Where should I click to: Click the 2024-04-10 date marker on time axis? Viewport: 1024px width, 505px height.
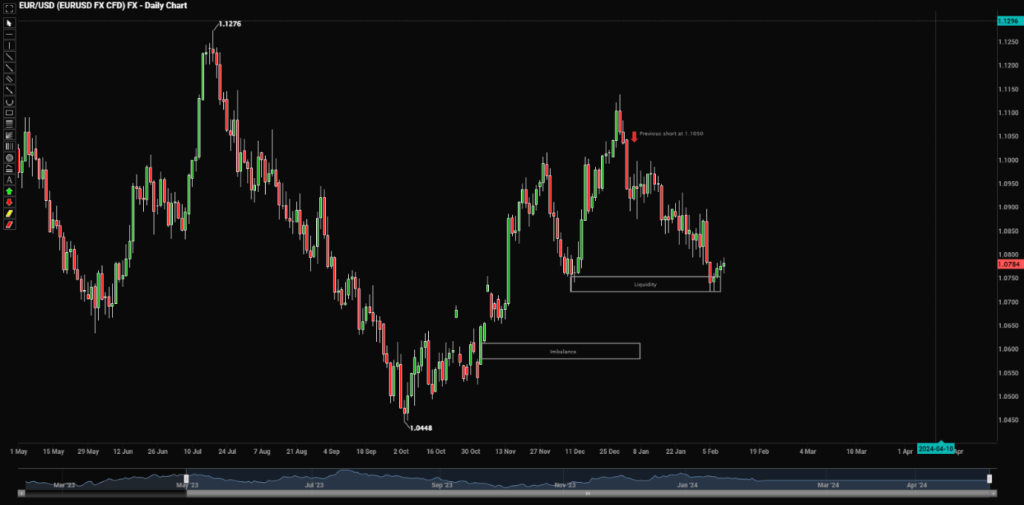936,448
